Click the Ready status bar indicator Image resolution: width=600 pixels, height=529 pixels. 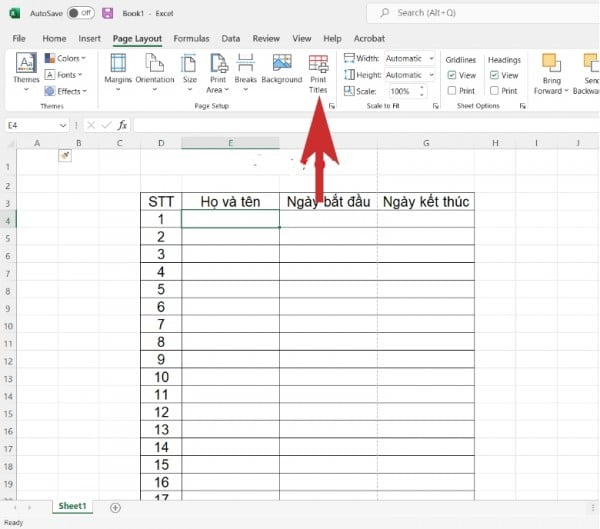(13, 523)
